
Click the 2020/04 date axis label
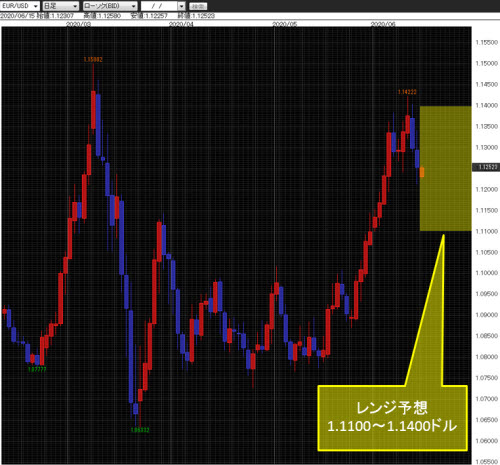click(181, 24)
